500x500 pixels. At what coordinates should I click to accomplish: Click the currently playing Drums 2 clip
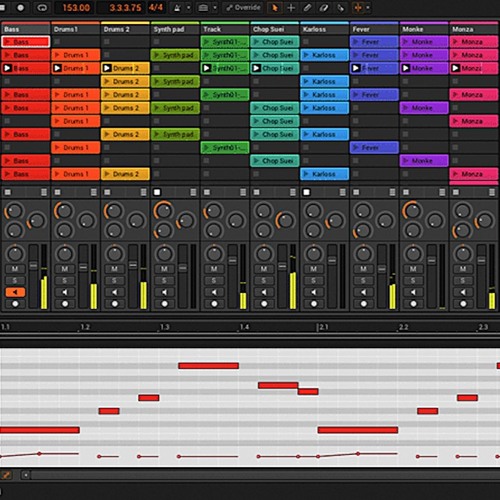point(125,68)
